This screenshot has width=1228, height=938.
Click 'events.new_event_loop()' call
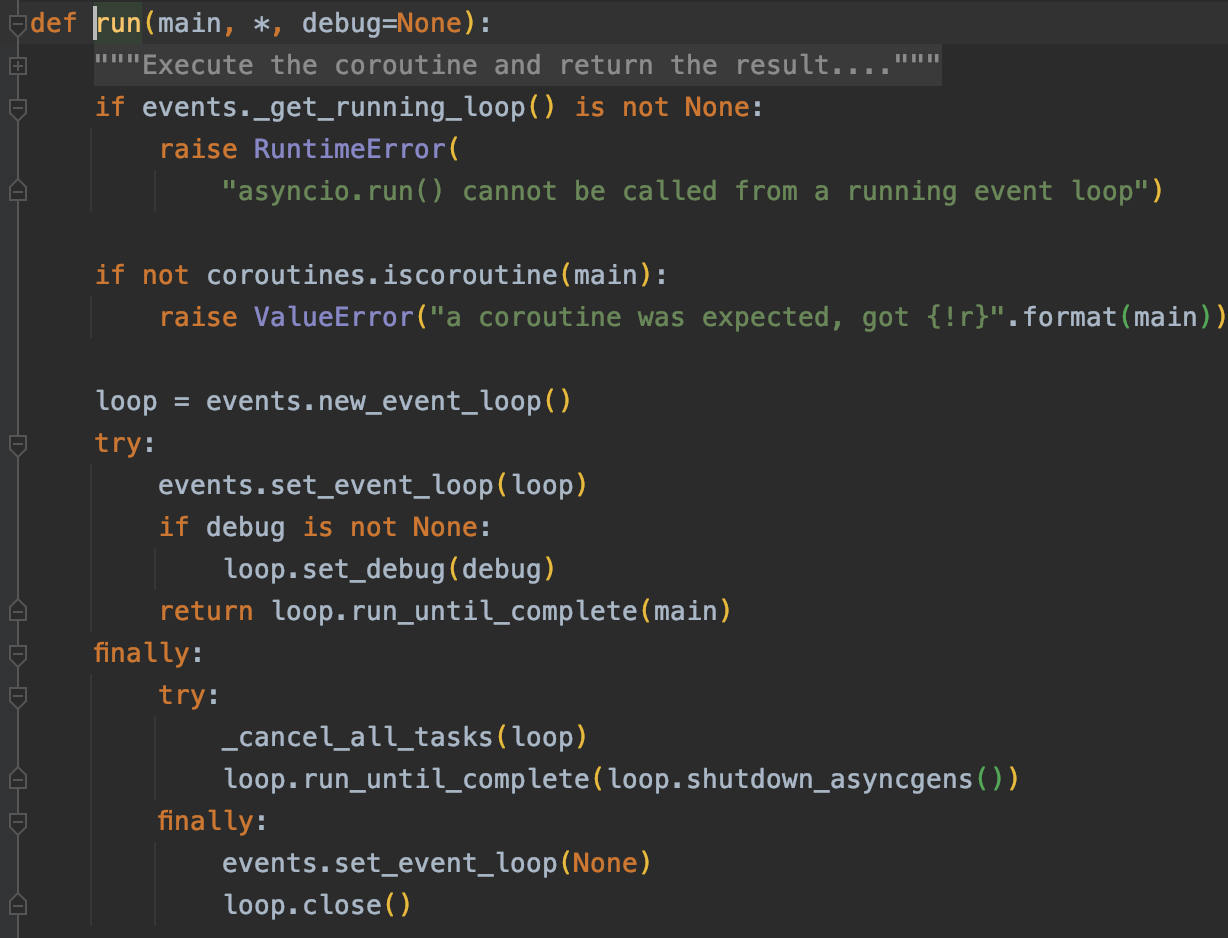(x=388, y=401)
